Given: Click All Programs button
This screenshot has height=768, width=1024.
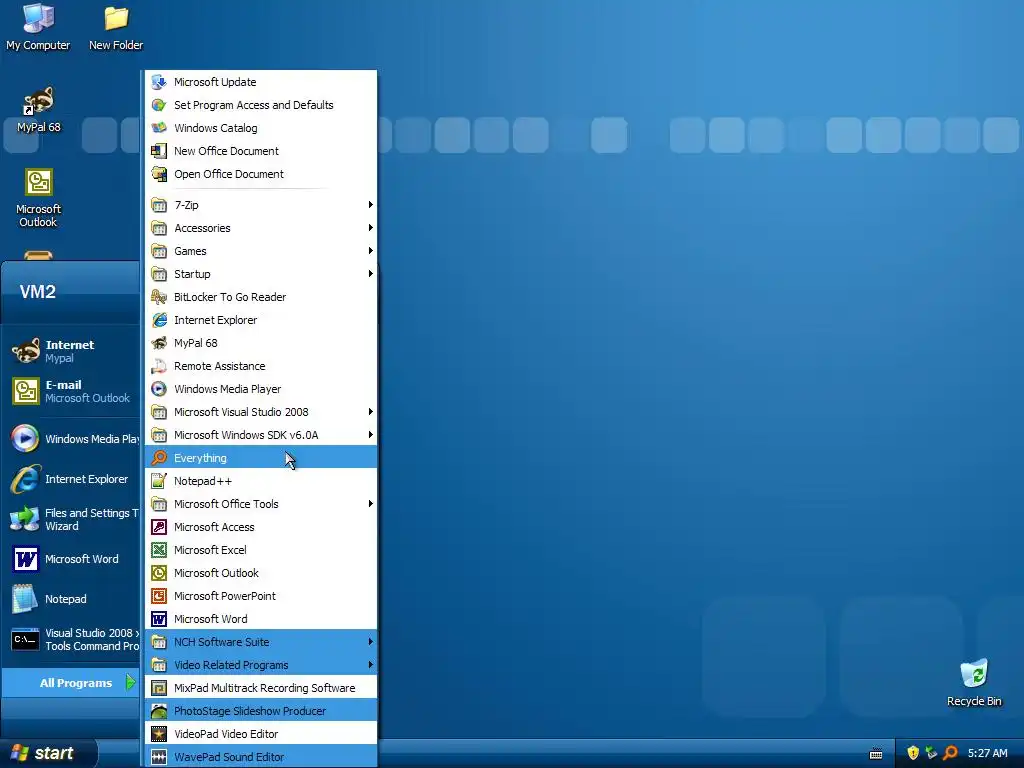Looking at the screenshot, I should tap(71, 683).
